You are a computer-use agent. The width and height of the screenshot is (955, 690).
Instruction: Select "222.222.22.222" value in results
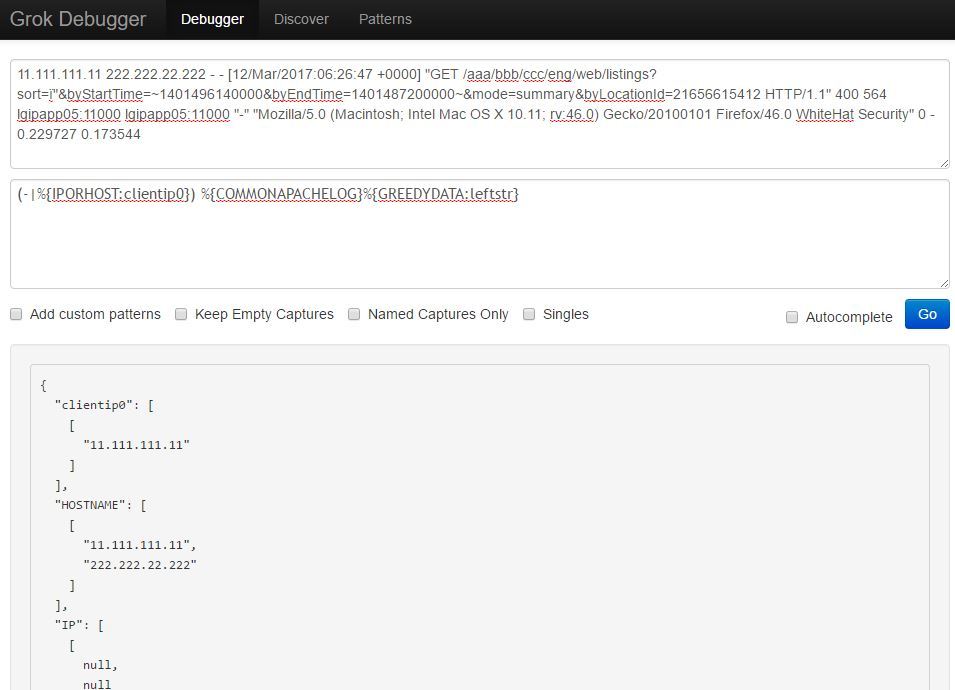click(x=140, y=565)
